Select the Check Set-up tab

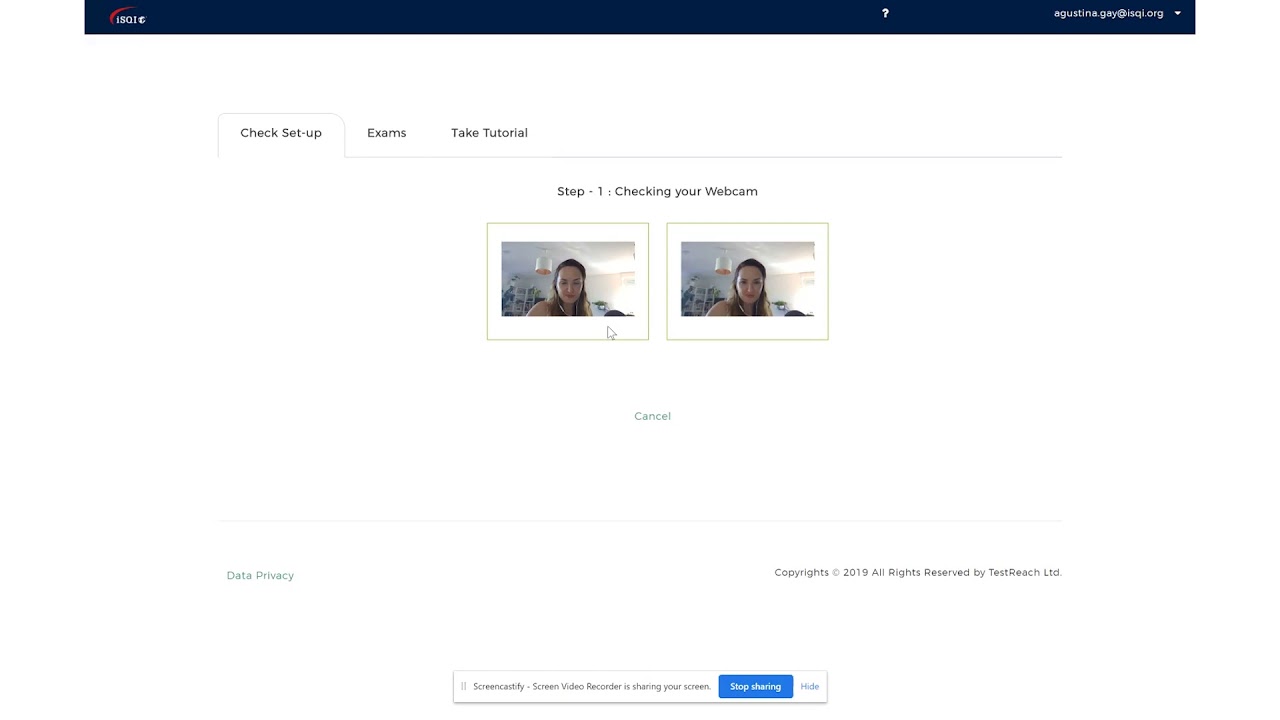pyautogui.click(x=281, y=133)
